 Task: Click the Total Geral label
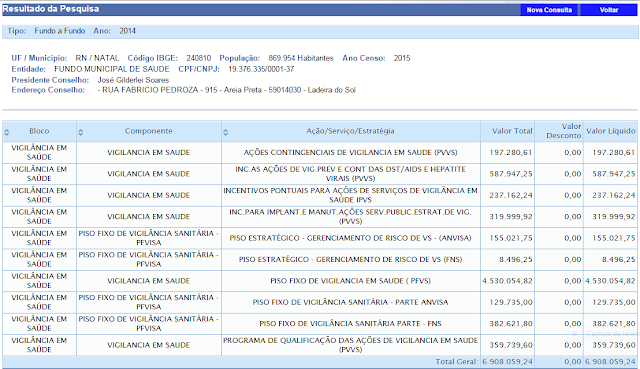click(456, 362)
